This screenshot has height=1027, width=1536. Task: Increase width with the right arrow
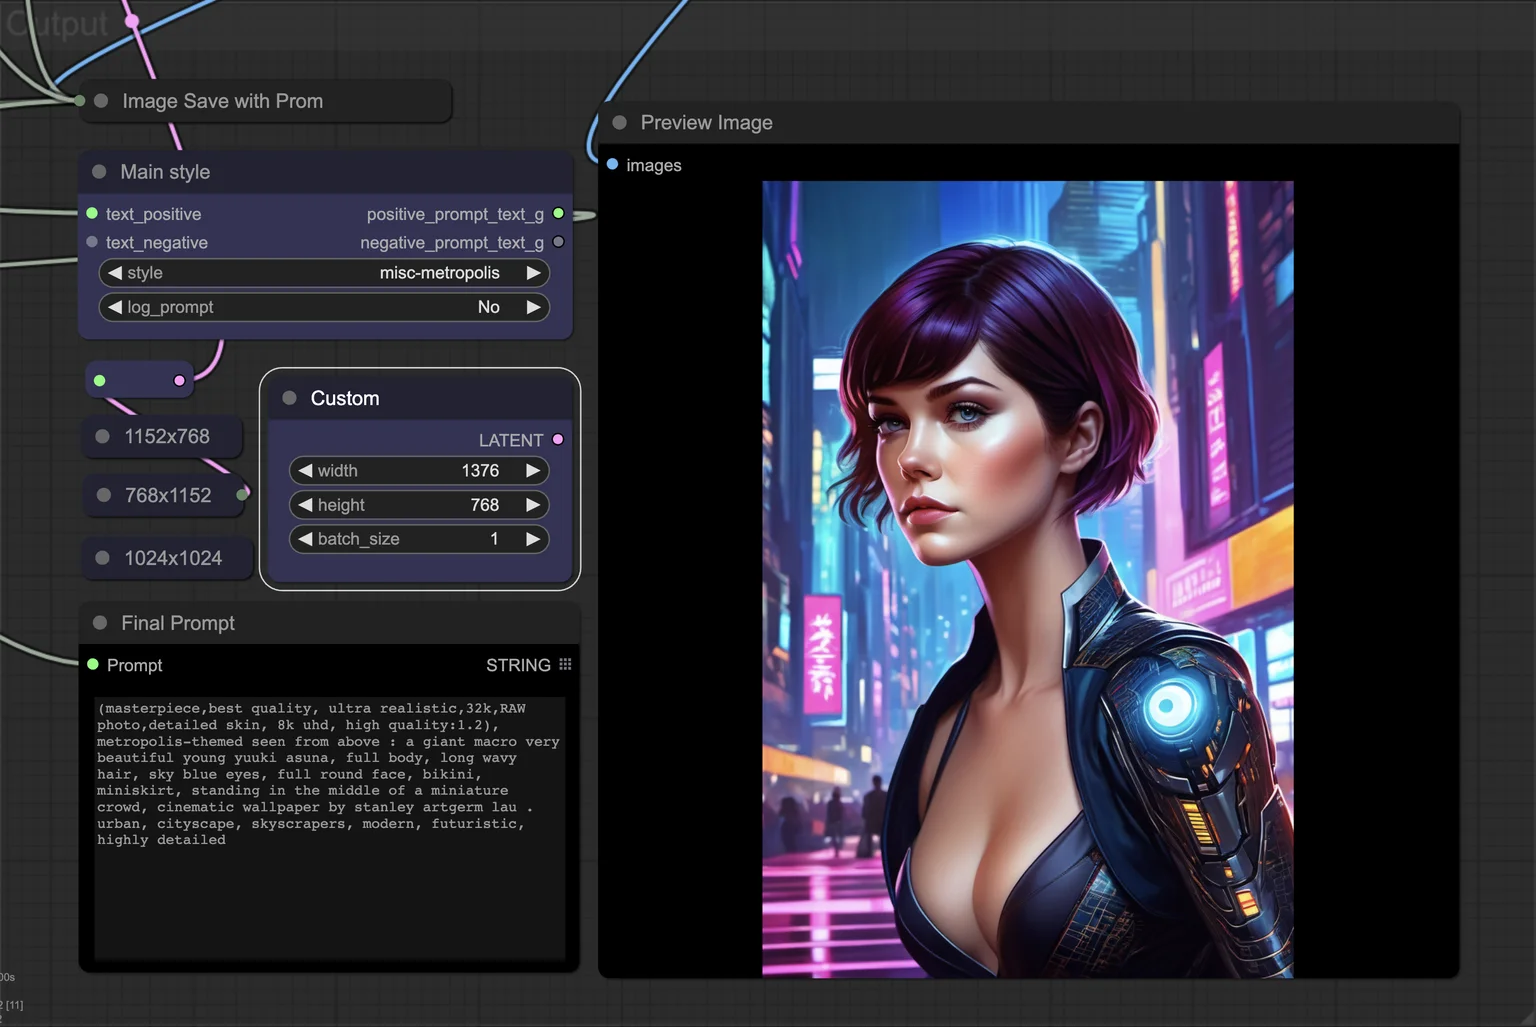[533, 470]
